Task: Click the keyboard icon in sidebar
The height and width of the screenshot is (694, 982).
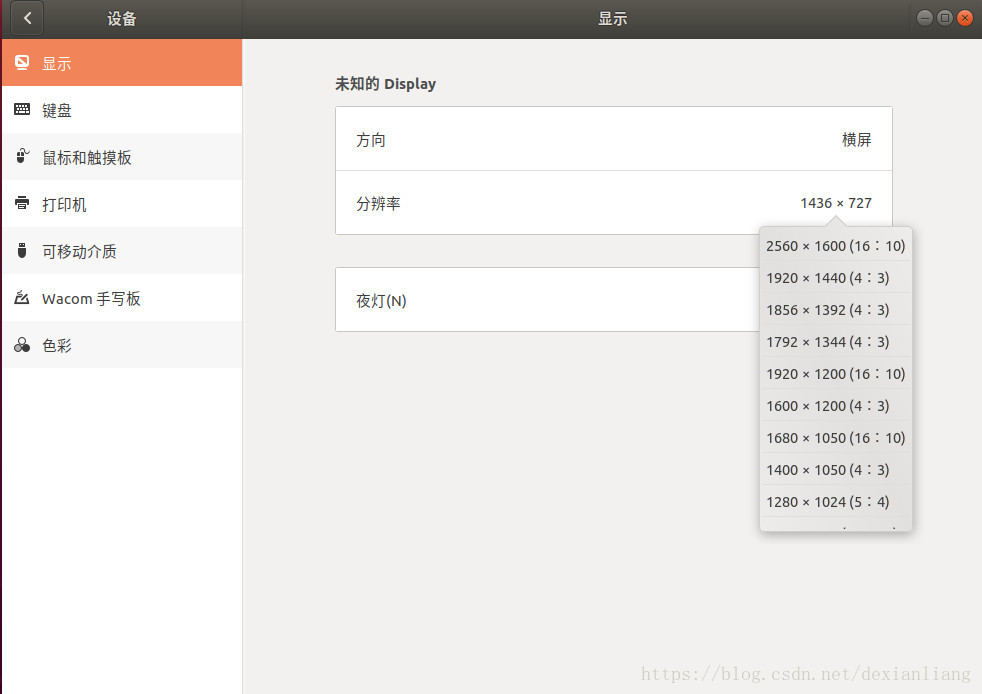Action: (22, 110)
